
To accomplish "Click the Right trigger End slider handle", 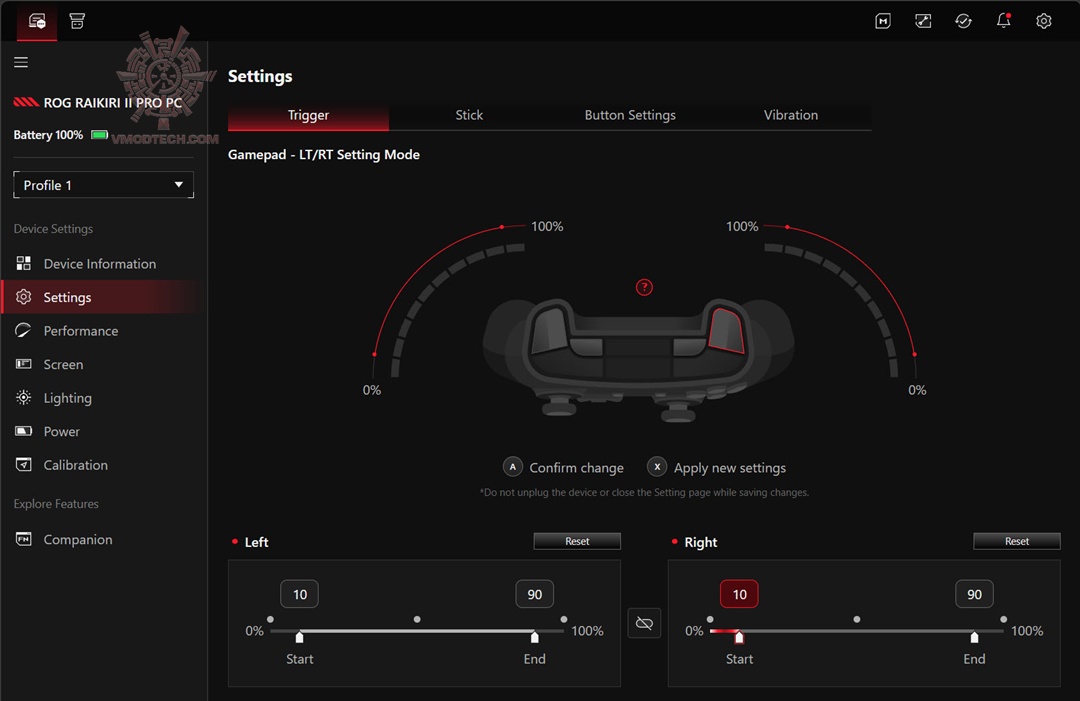I will (974, 638).
